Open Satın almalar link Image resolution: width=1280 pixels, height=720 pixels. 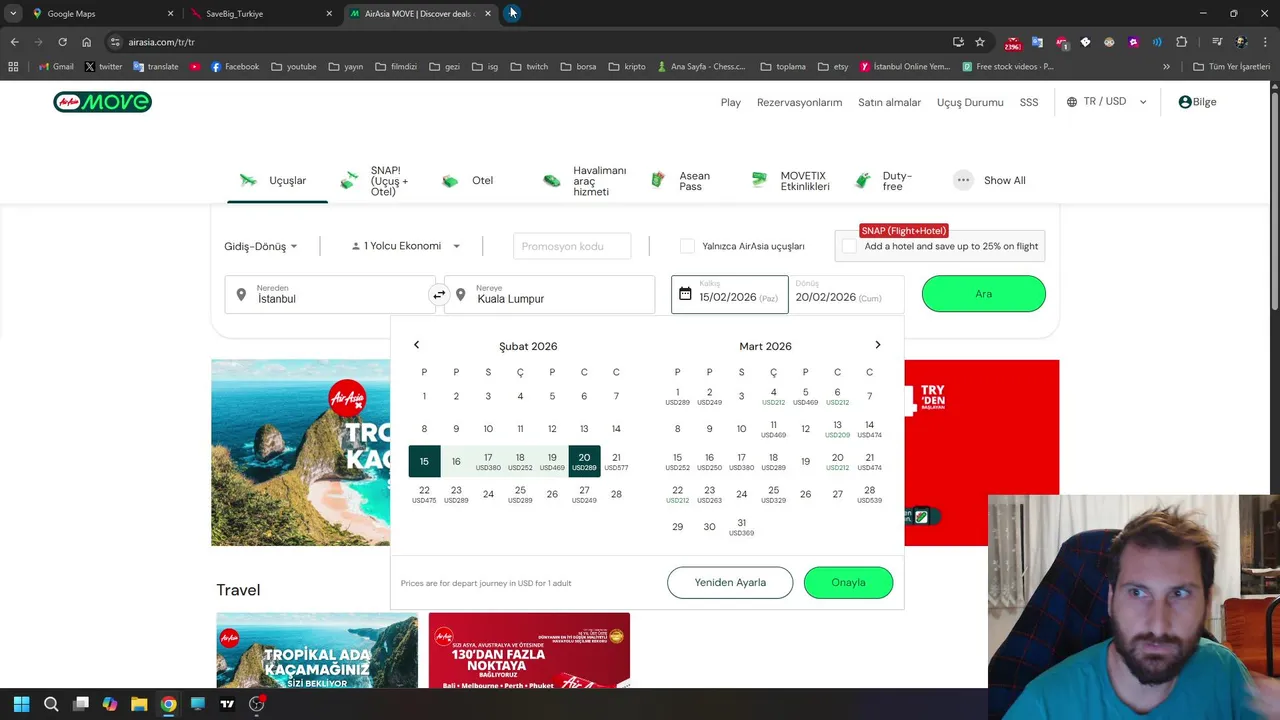coord(889,102)
